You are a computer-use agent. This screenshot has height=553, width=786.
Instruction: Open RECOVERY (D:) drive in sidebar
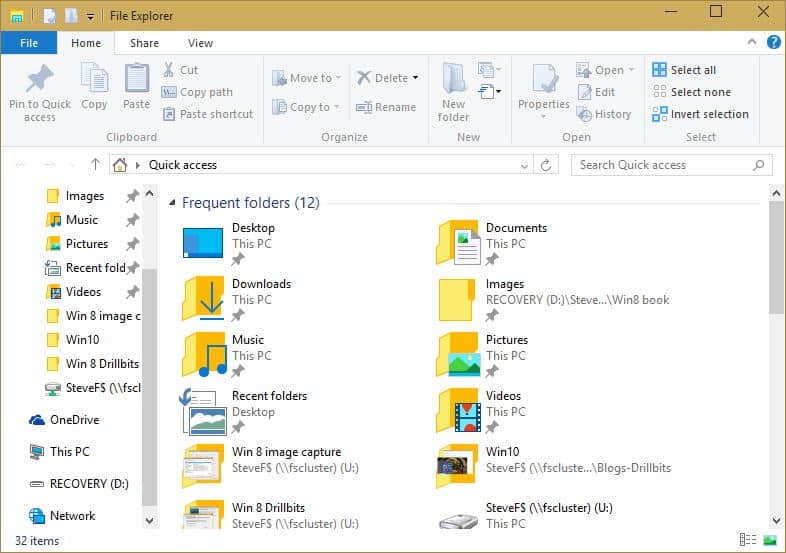79,484
